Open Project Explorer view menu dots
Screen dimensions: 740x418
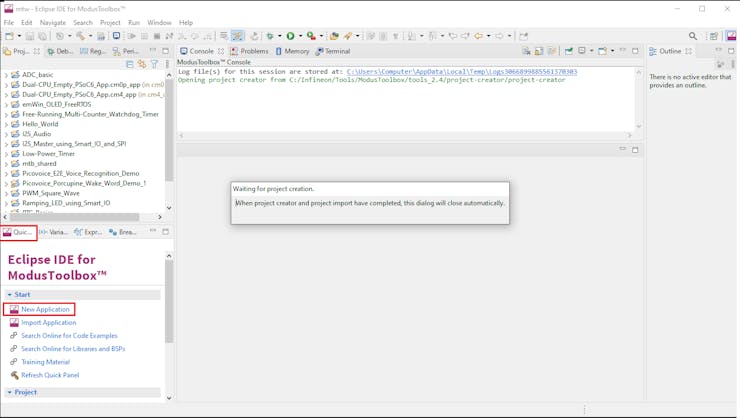coord(167,64)
